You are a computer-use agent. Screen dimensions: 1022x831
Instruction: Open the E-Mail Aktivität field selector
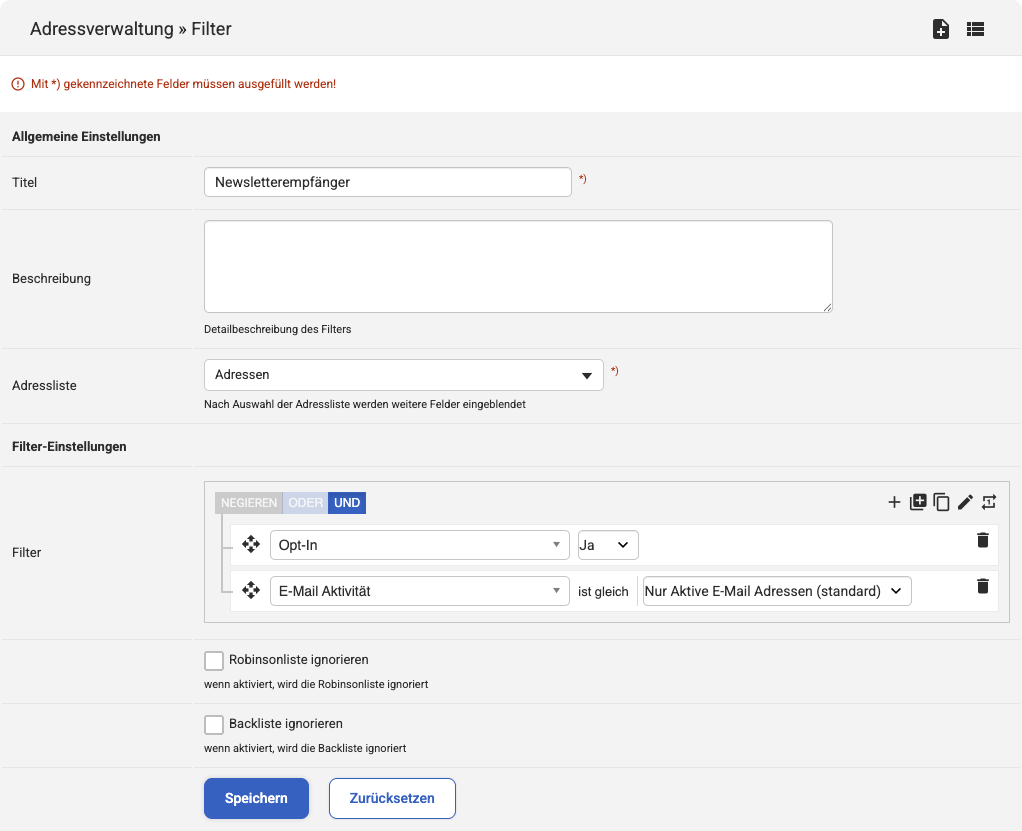420,591
